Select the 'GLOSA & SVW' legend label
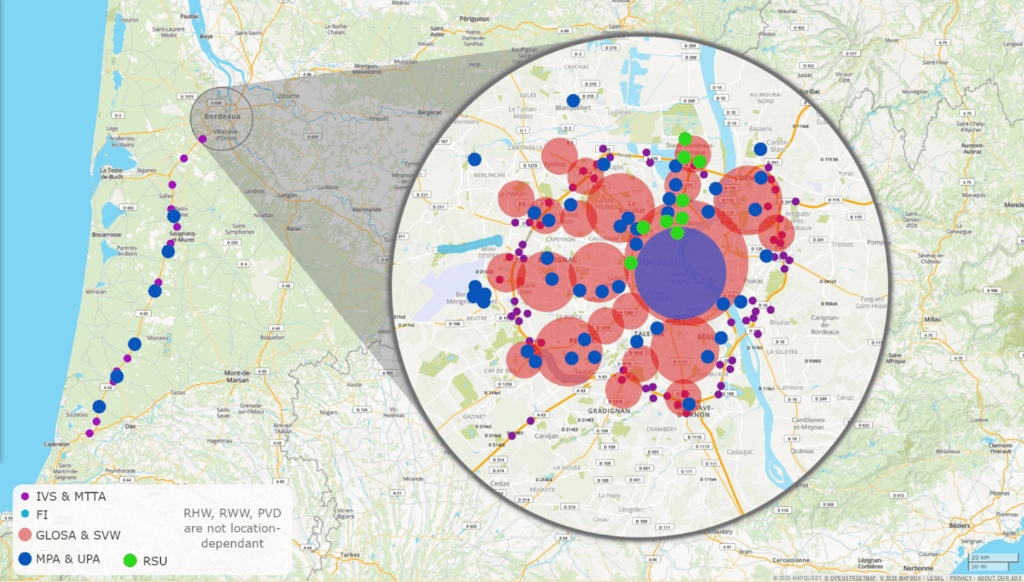1024x582 pixels. pyautogui.click(x=78, y=535)
